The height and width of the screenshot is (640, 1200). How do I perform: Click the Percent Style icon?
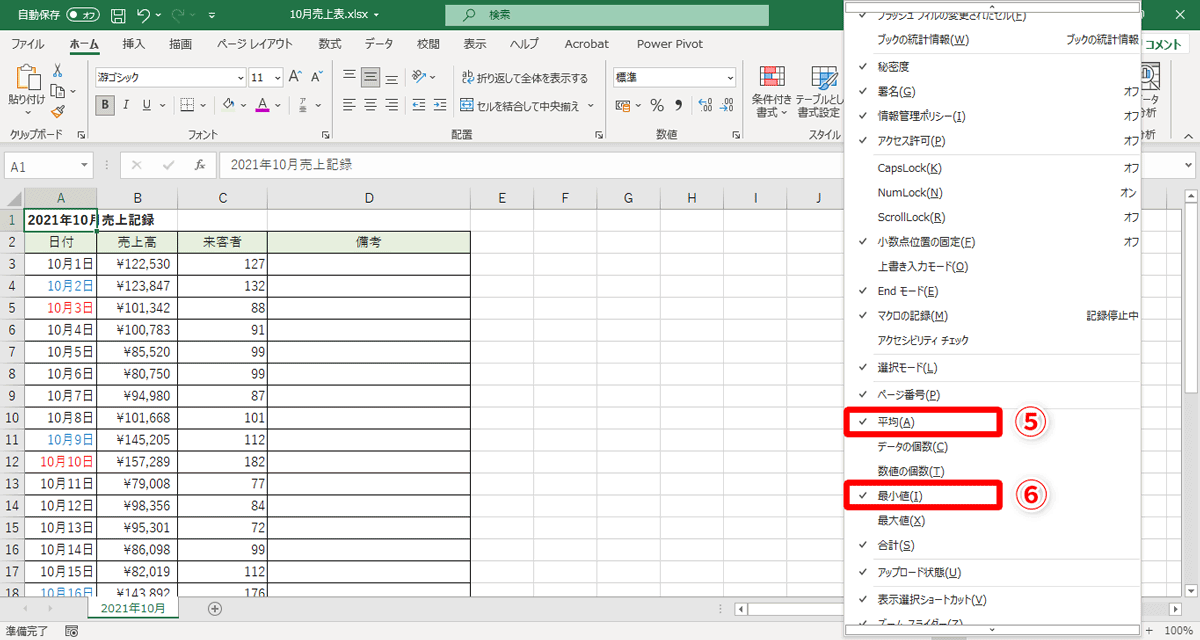click(x=657, y=105)
